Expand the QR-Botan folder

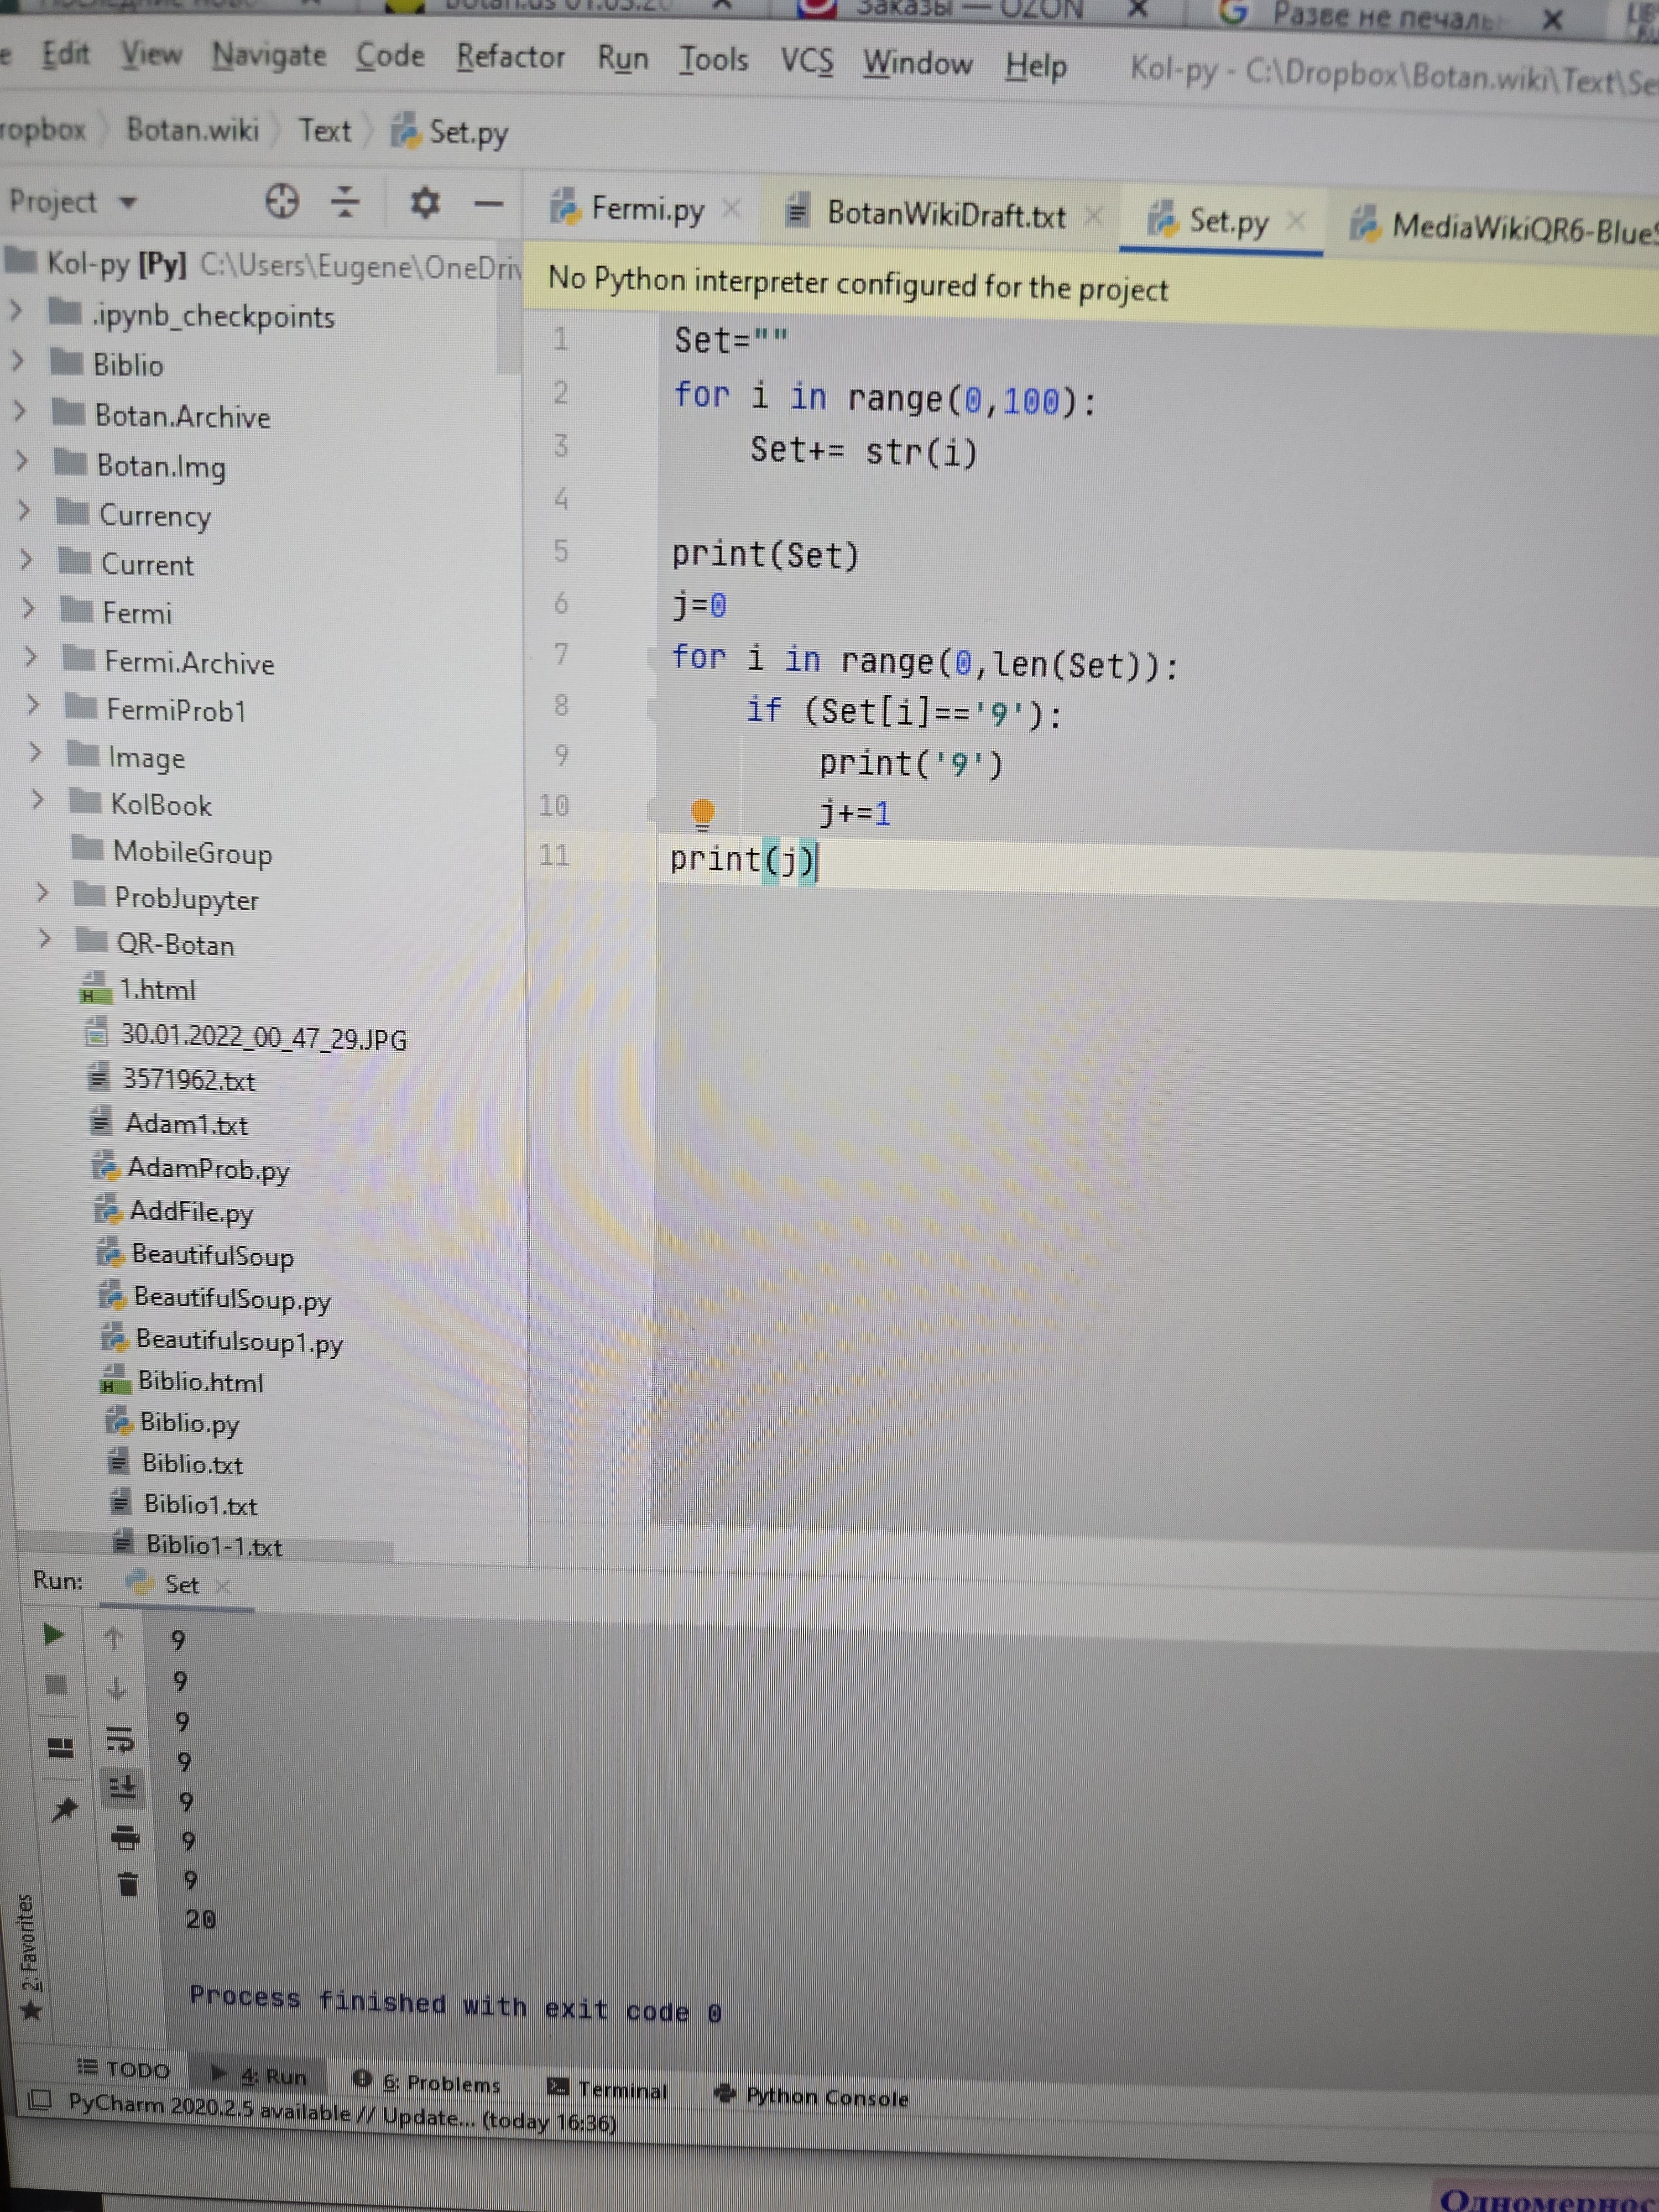coord(44,938)
